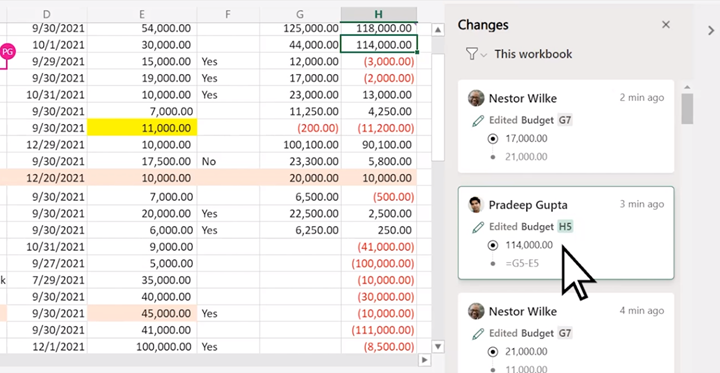Select column D header
Image resolution: width=720 pixels, height=373 pixels.
pos(46,14)
